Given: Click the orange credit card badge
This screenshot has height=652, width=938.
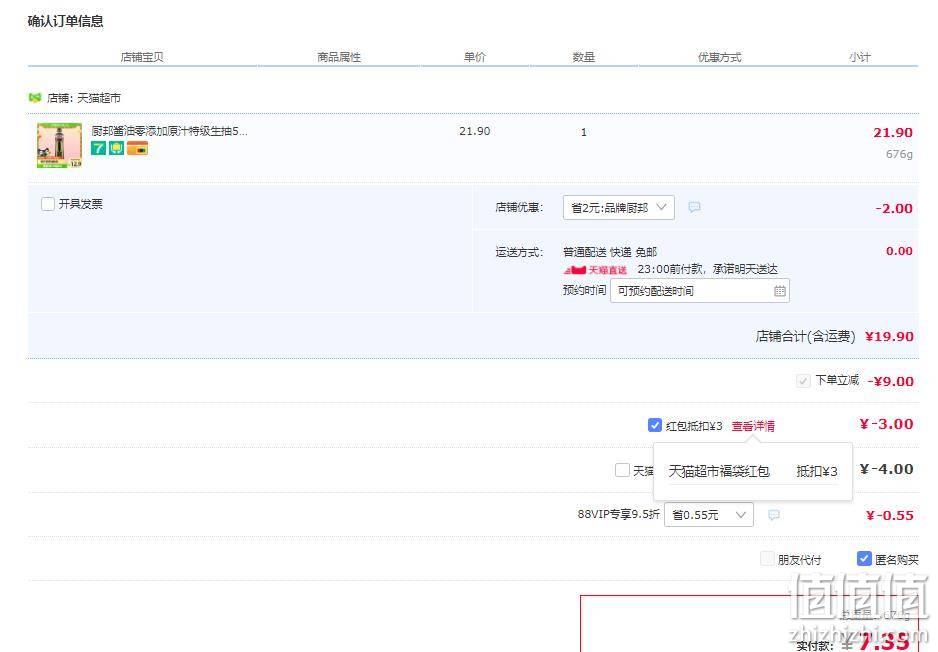Looking at the screenshot, I should [137, 148].
